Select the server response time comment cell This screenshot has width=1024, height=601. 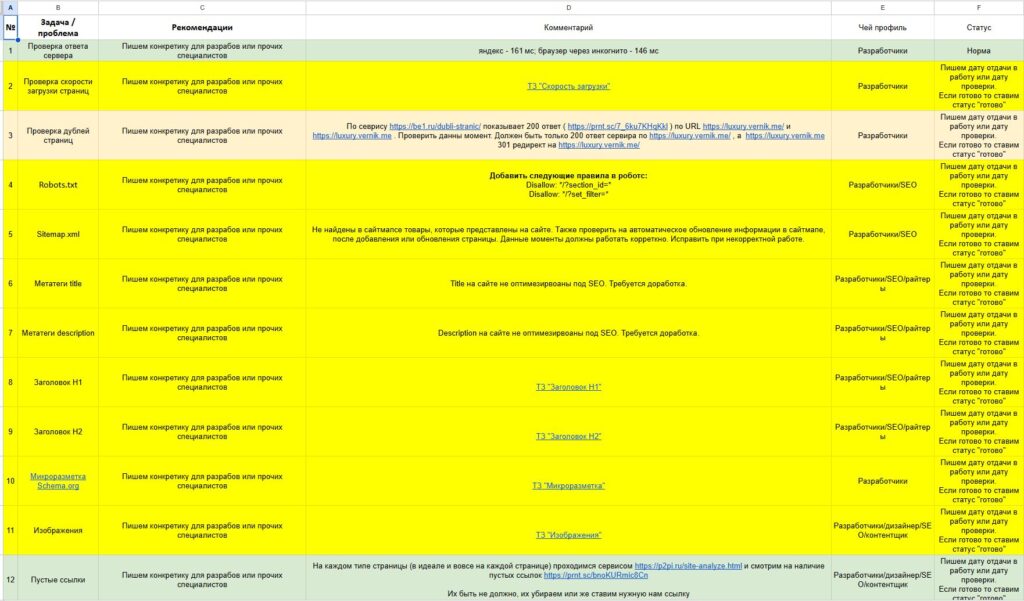(x=568, y=51)
